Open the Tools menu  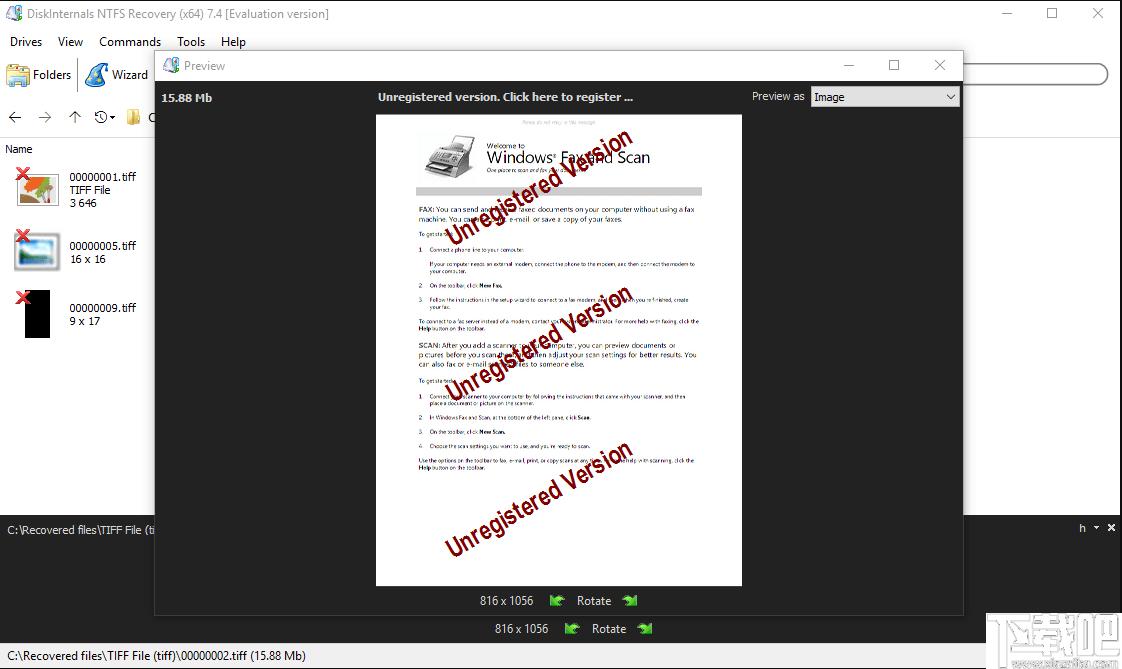[x=191, y=41]
